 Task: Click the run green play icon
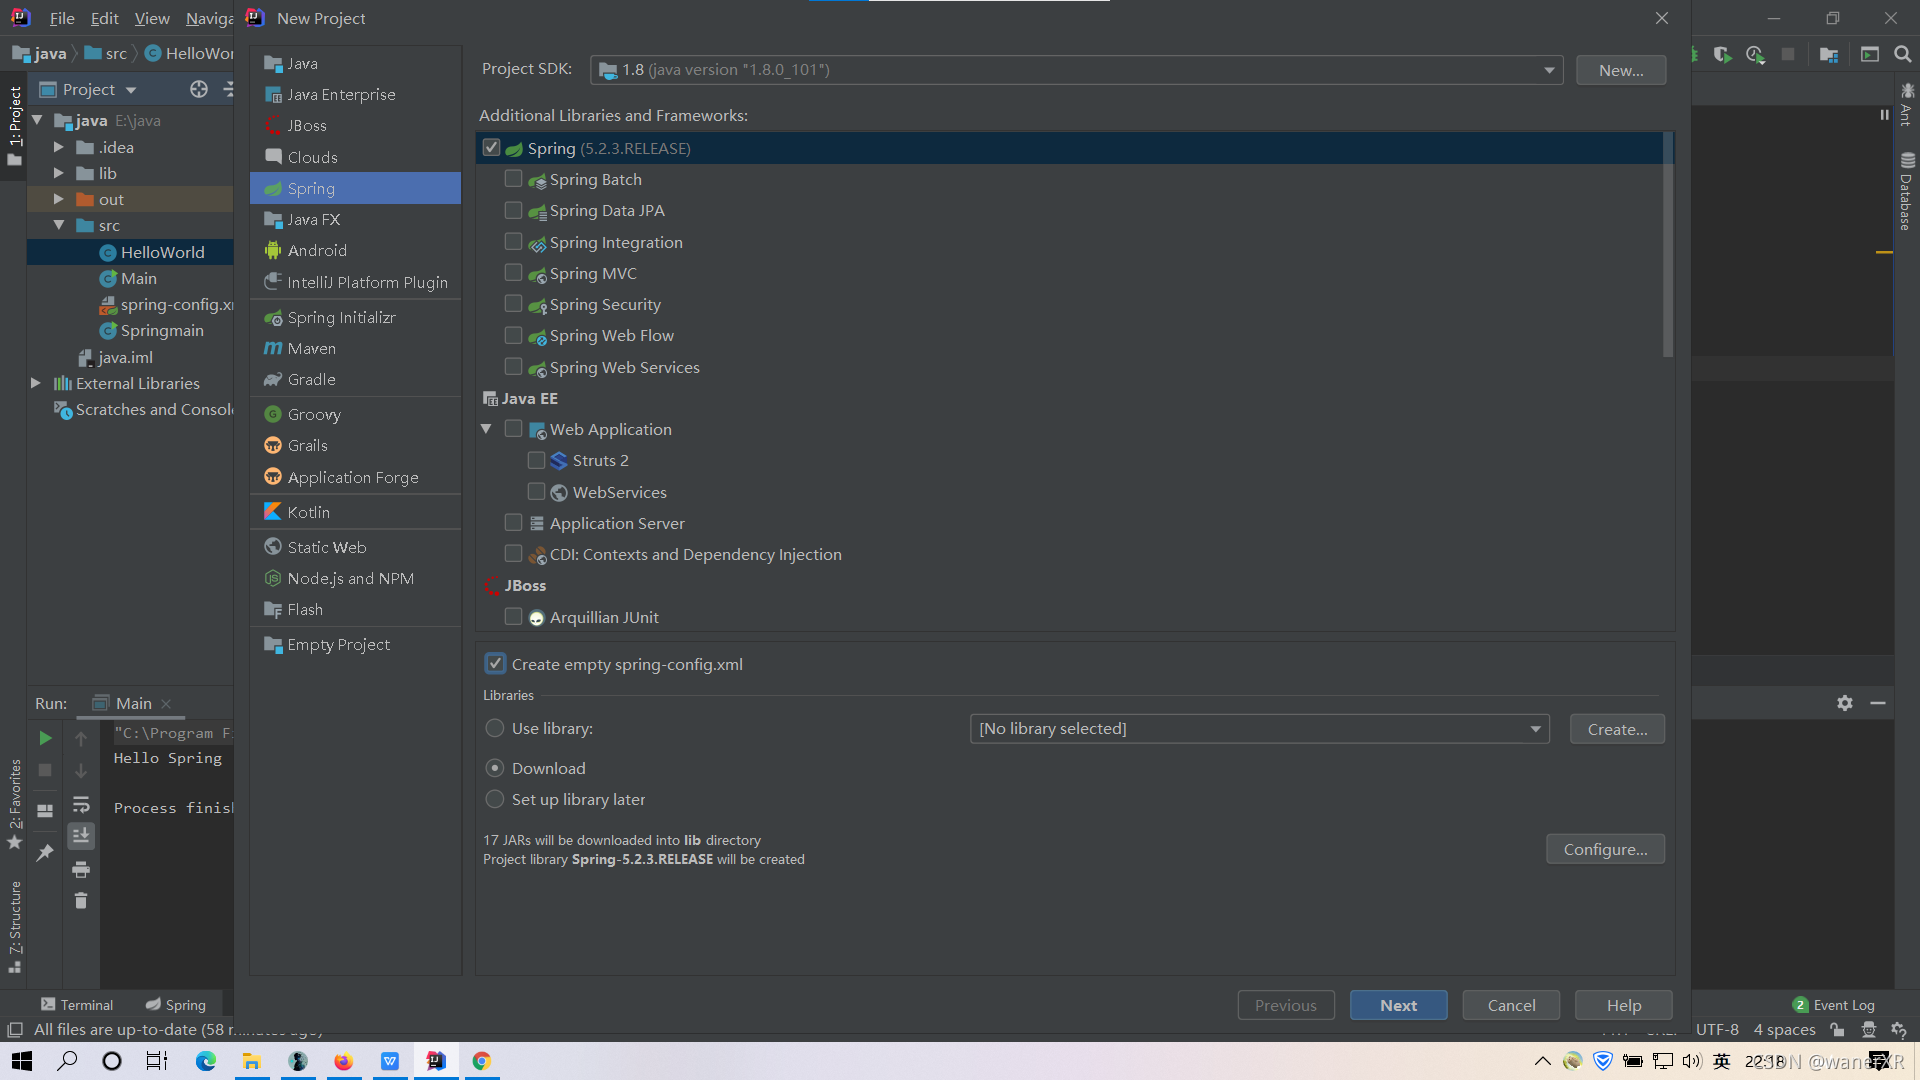45,738
